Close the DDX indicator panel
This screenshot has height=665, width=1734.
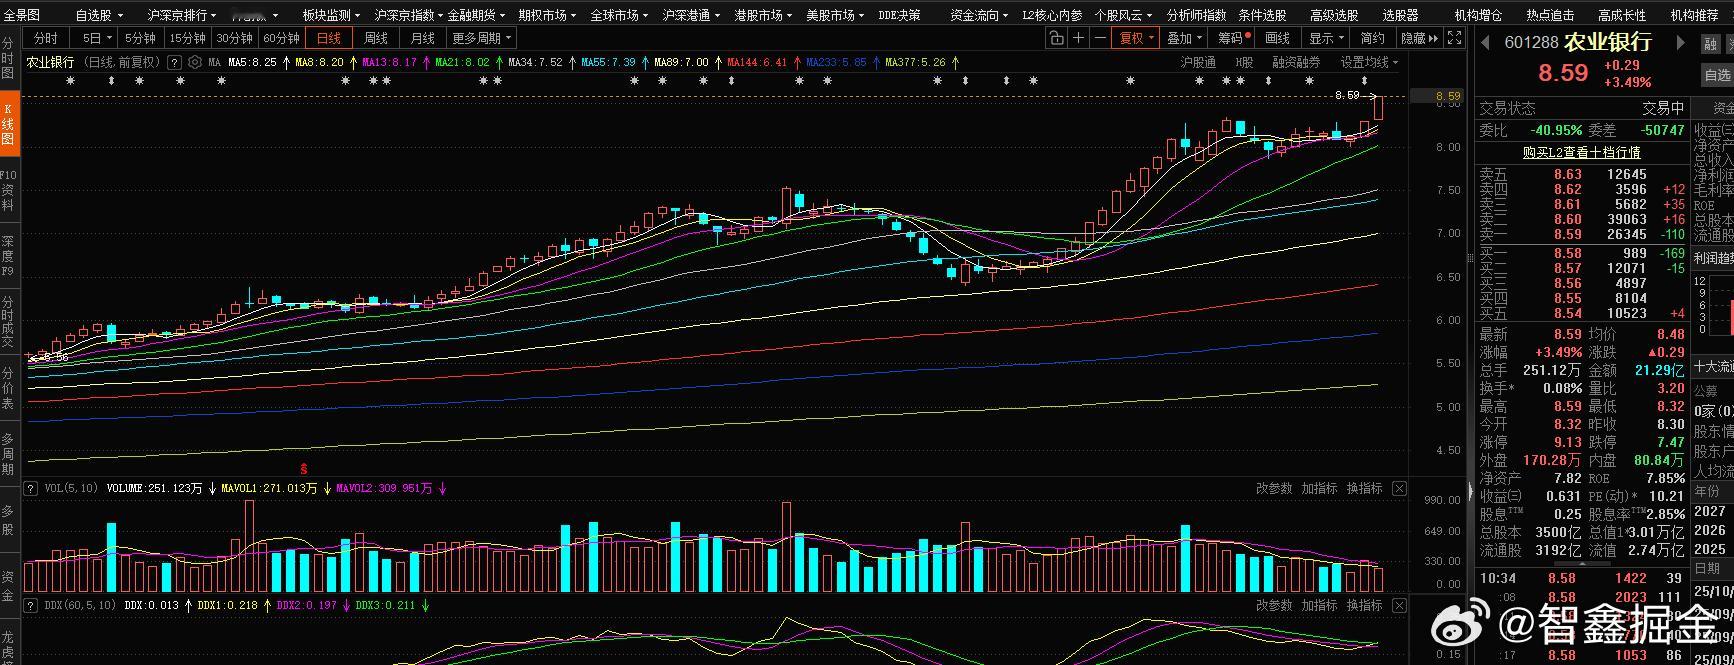(1399, 605)
